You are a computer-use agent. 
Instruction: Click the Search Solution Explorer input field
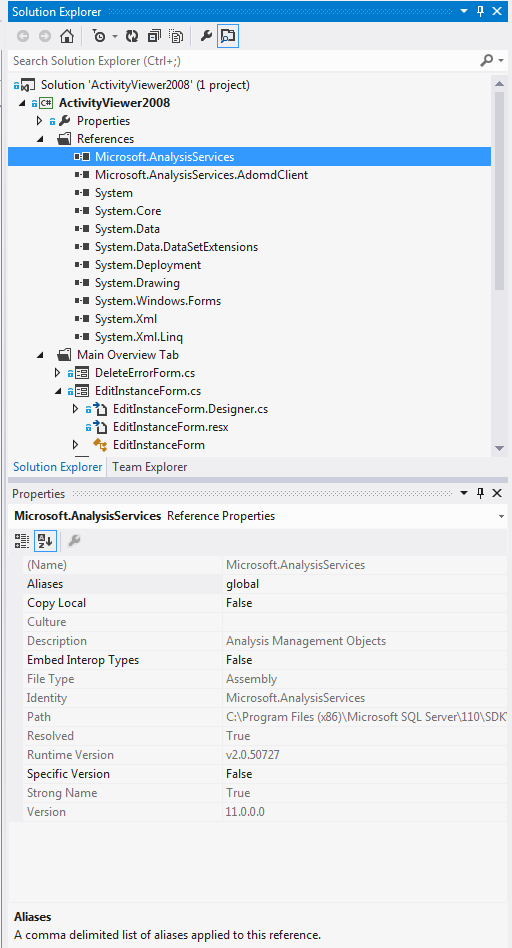243,60
